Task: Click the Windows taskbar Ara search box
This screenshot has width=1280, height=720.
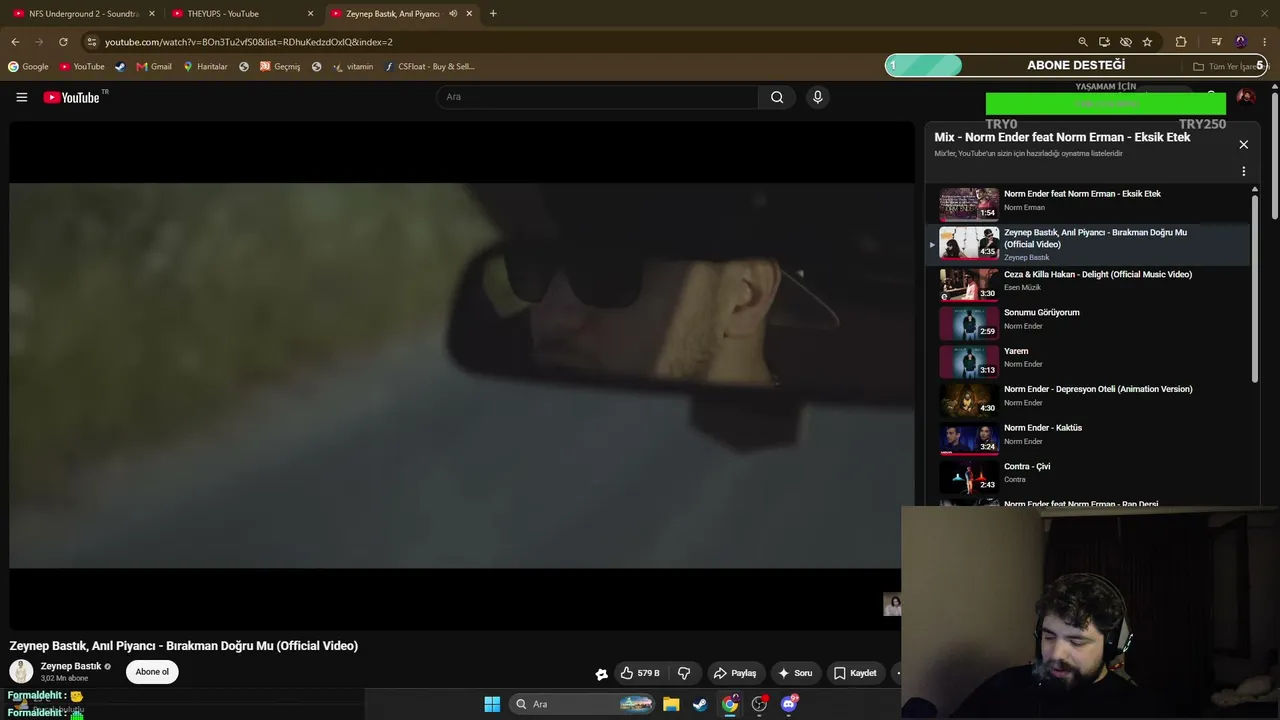Action: (580, 704)
